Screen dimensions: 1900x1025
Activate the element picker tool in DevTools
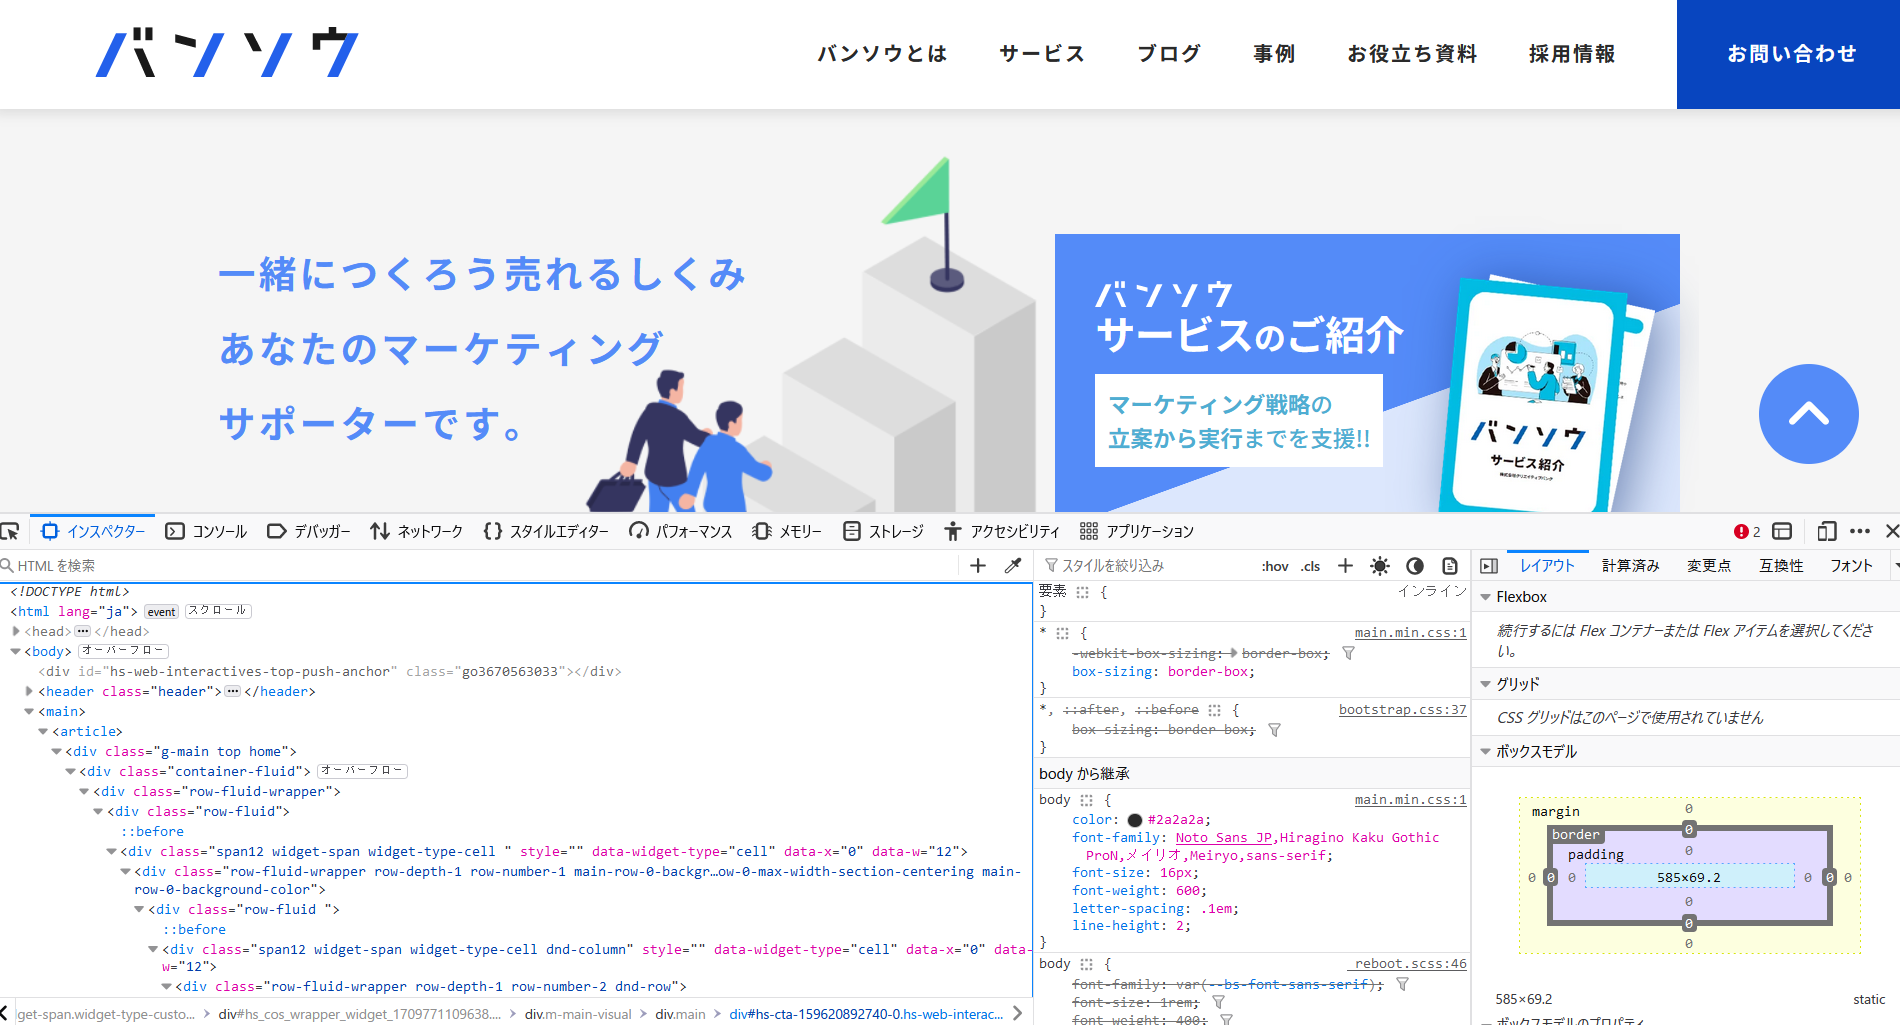pyautogui.click(x=10, y=531)
